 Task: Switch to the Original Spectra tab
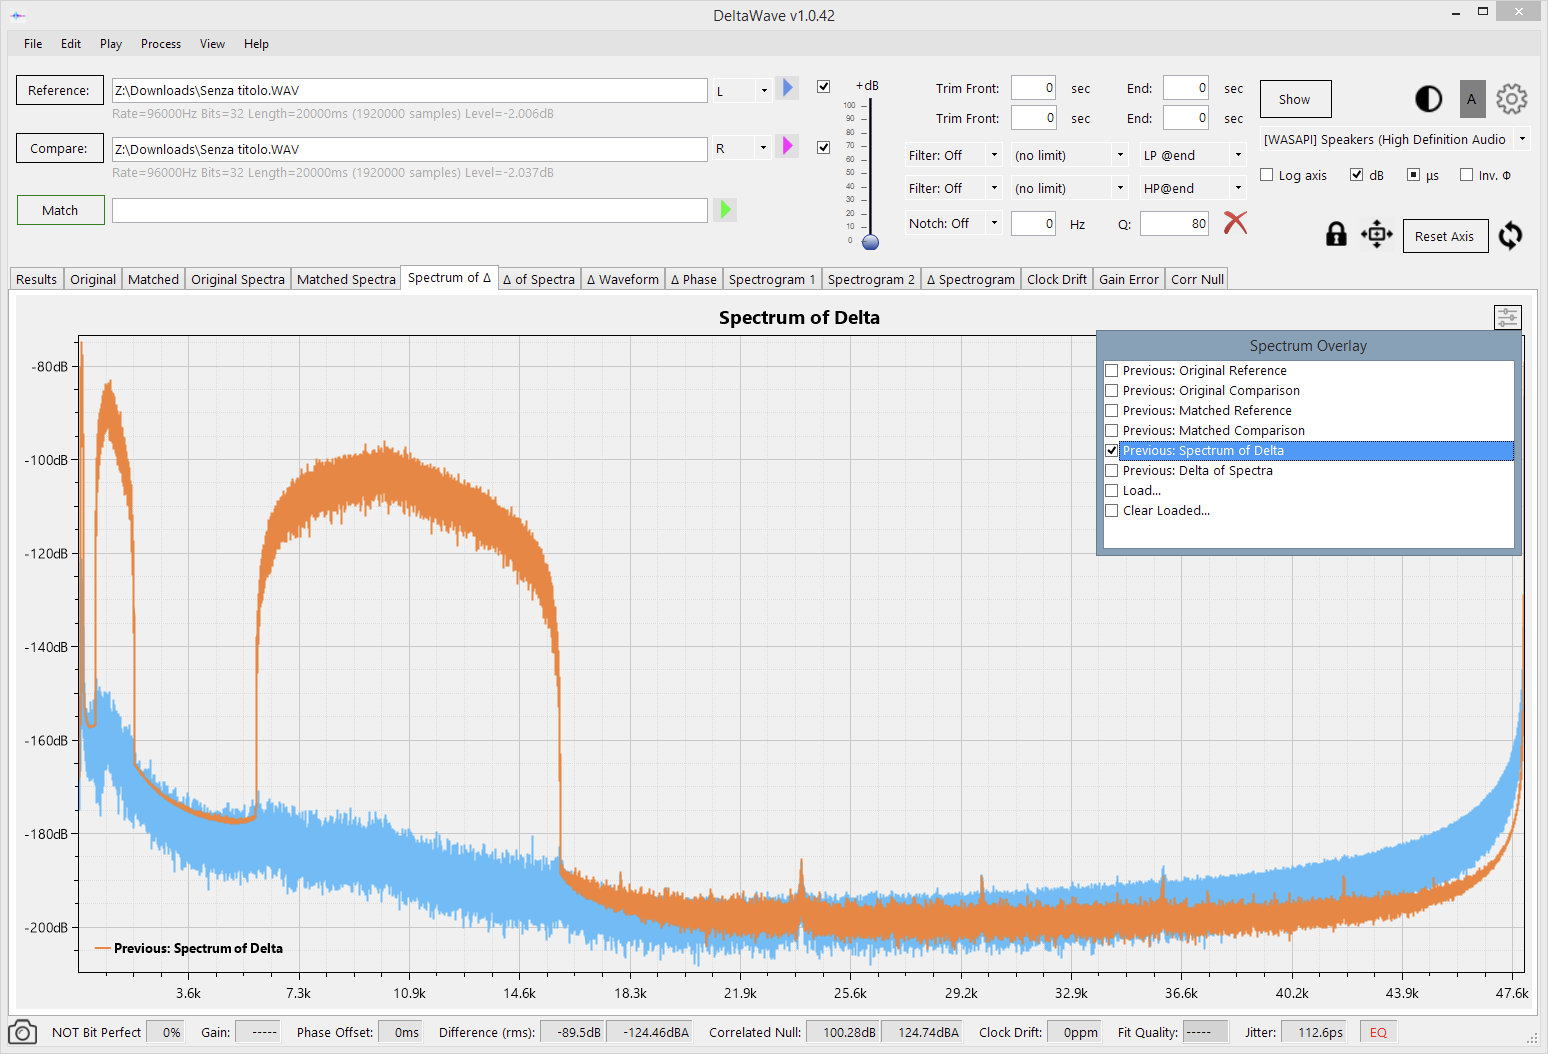(238, 279)
